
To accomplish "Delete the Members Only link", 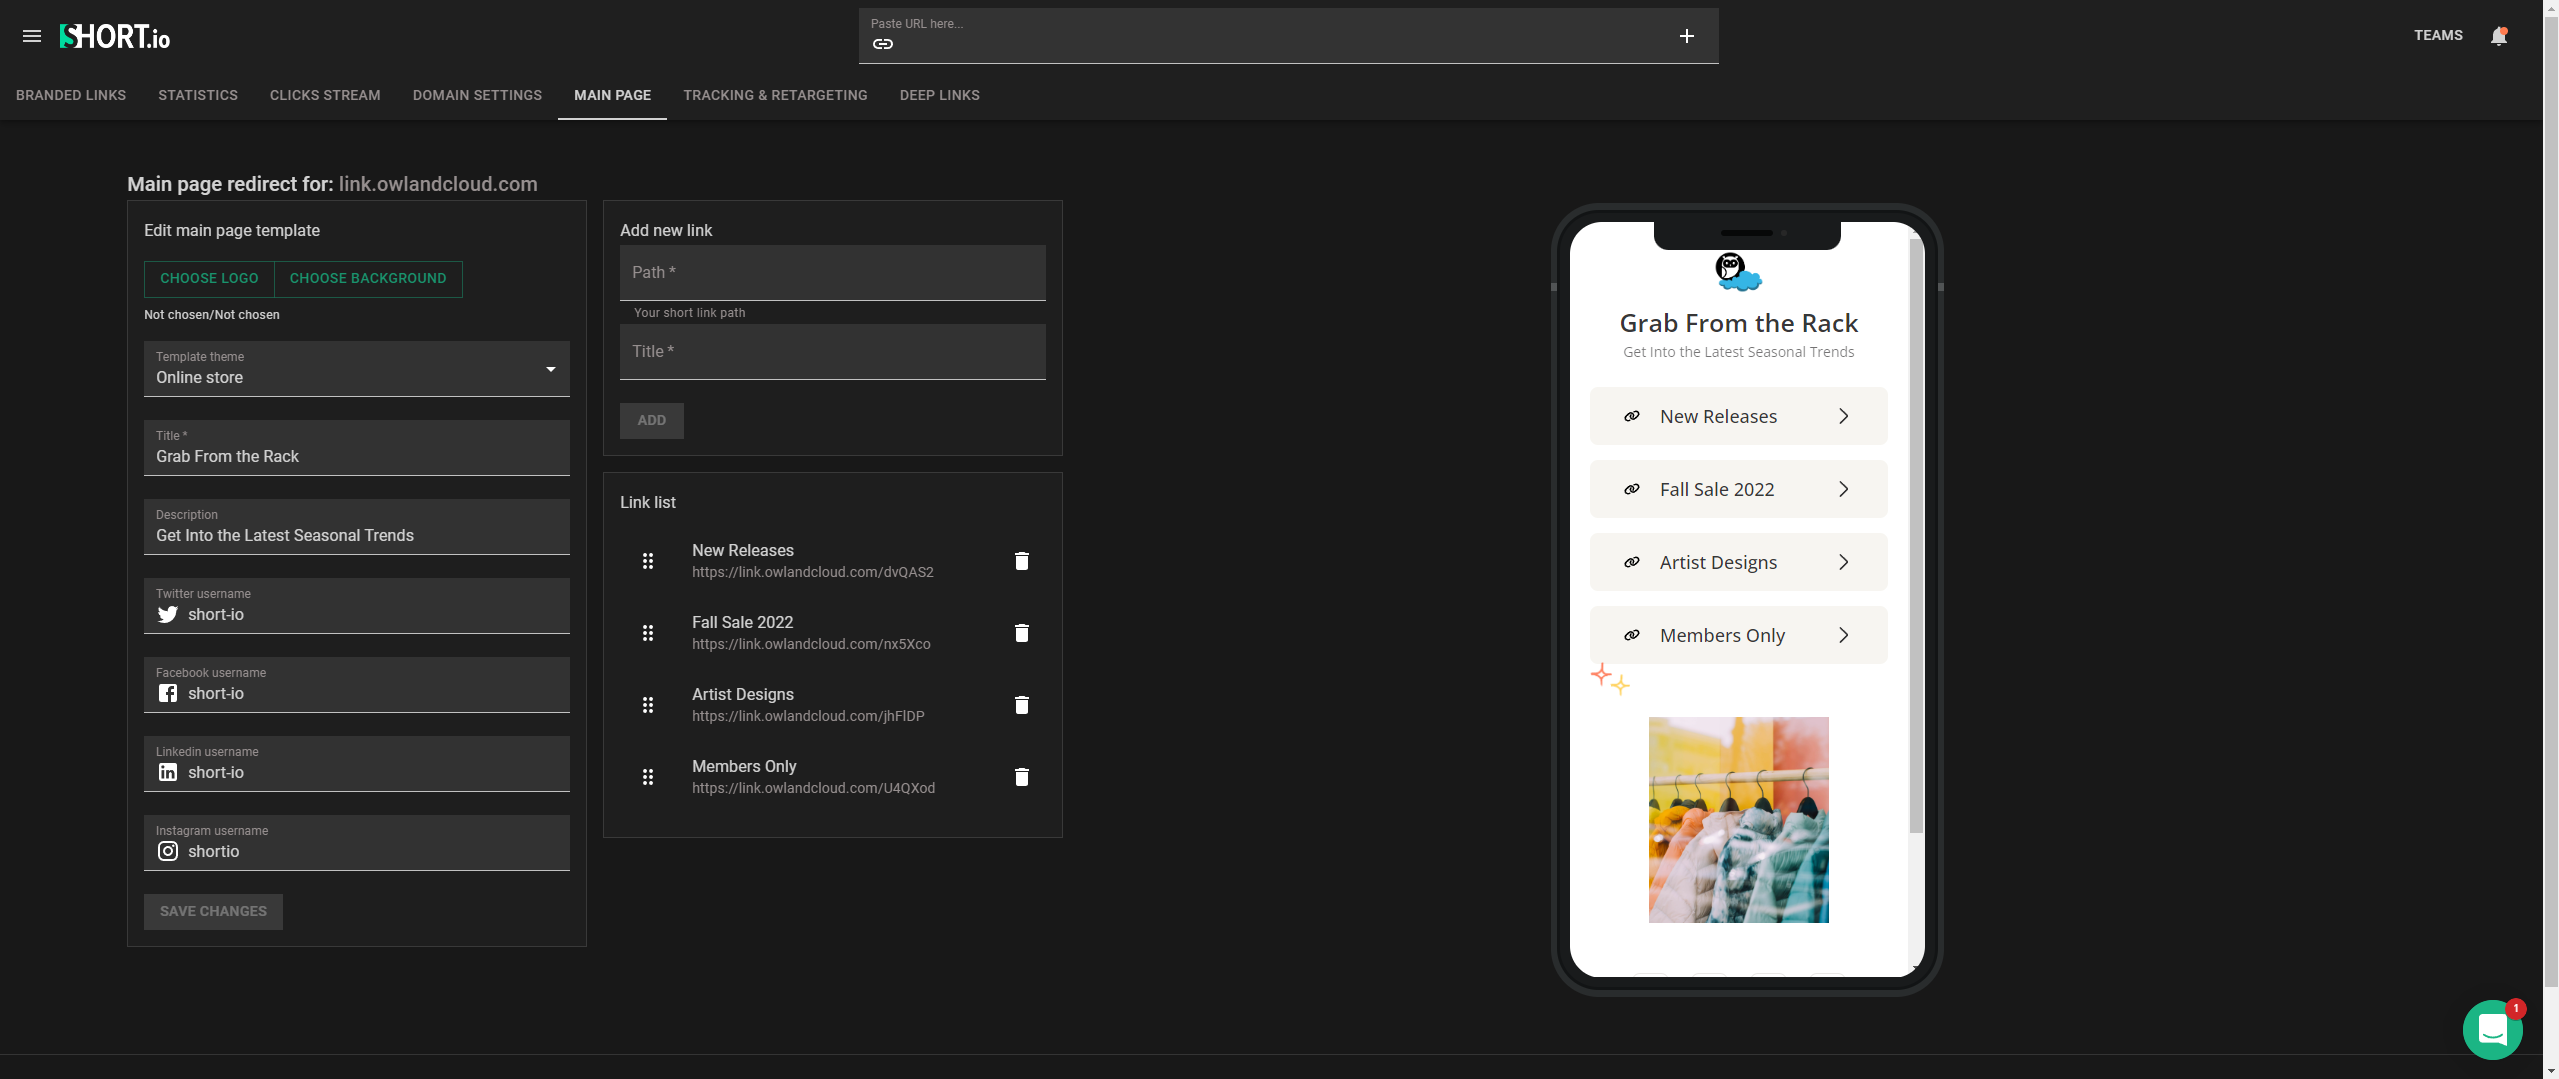I will (x=1021, y=777).
